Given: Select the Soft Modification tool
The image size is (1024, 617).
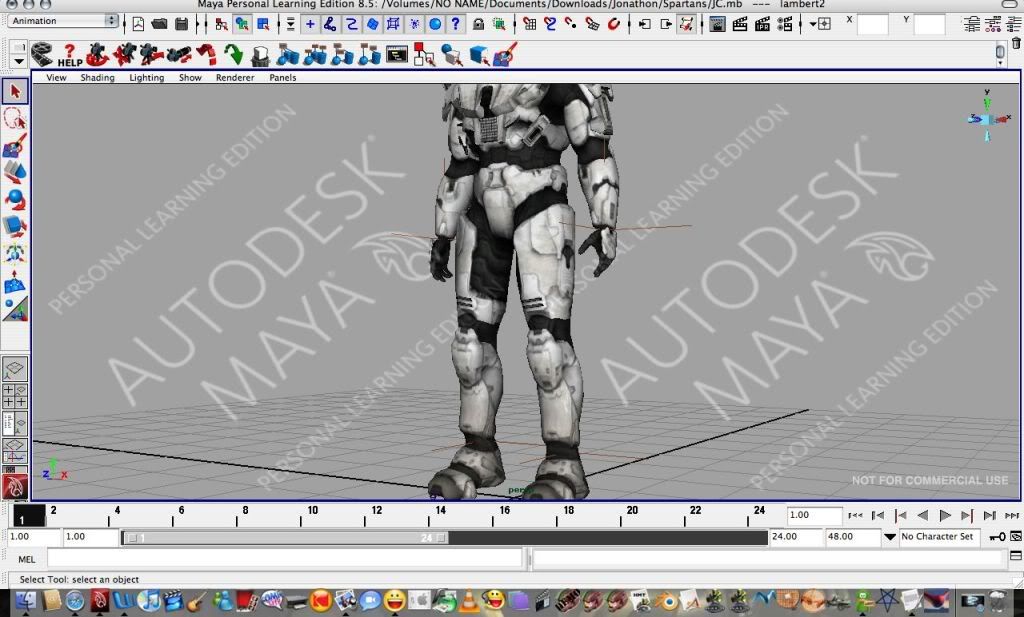Looking at the screenshot, I should [15, 282].
